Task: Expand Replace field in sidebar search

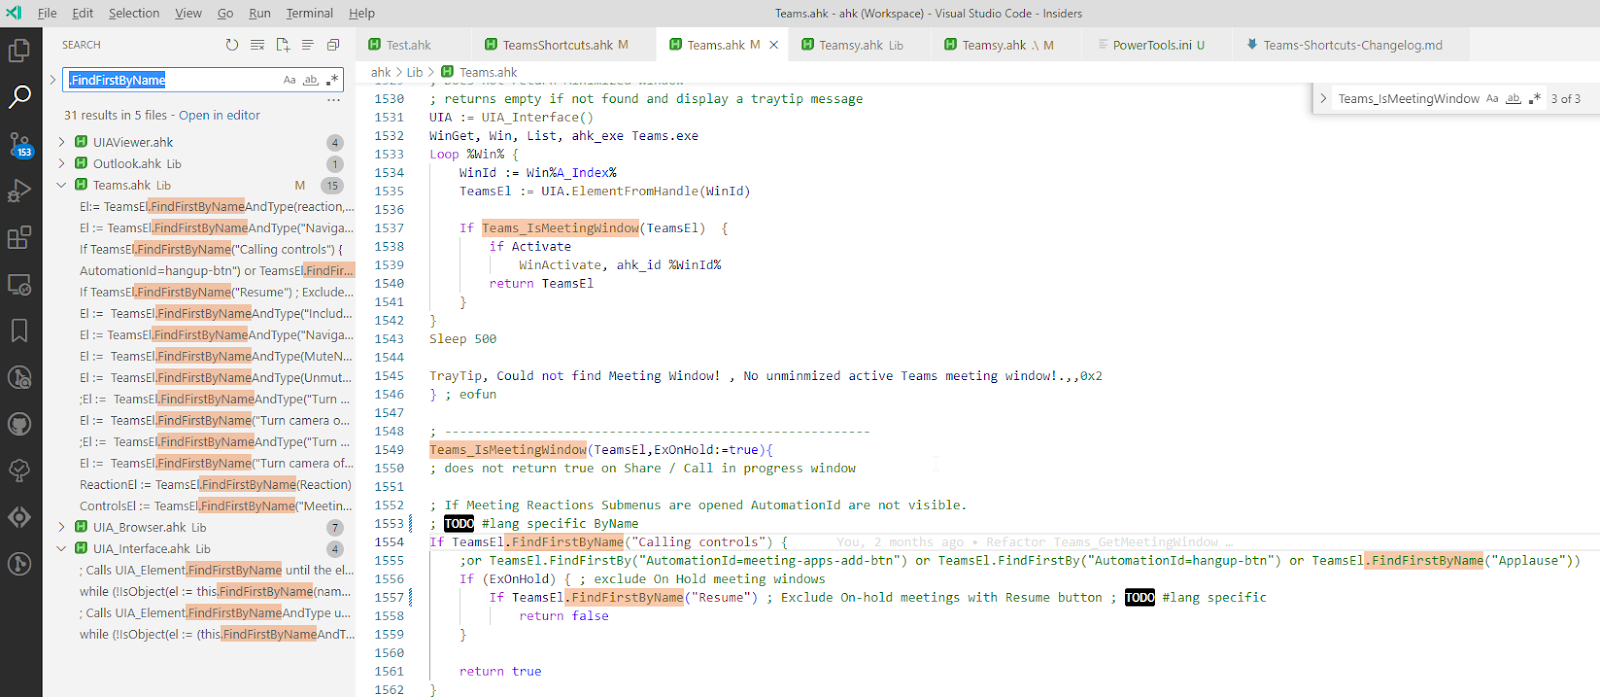Action: 53,80
